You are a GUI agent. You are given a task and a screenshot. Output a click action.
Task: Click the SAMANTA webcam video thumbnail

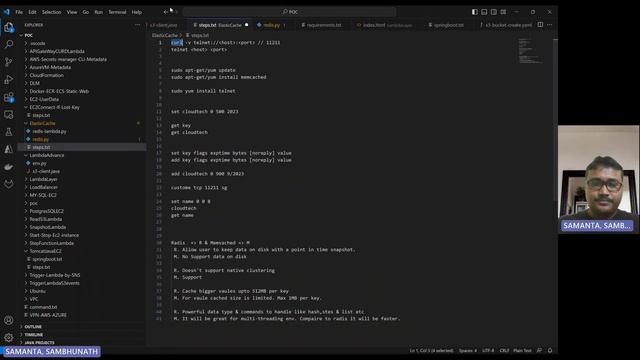[598, 179]
